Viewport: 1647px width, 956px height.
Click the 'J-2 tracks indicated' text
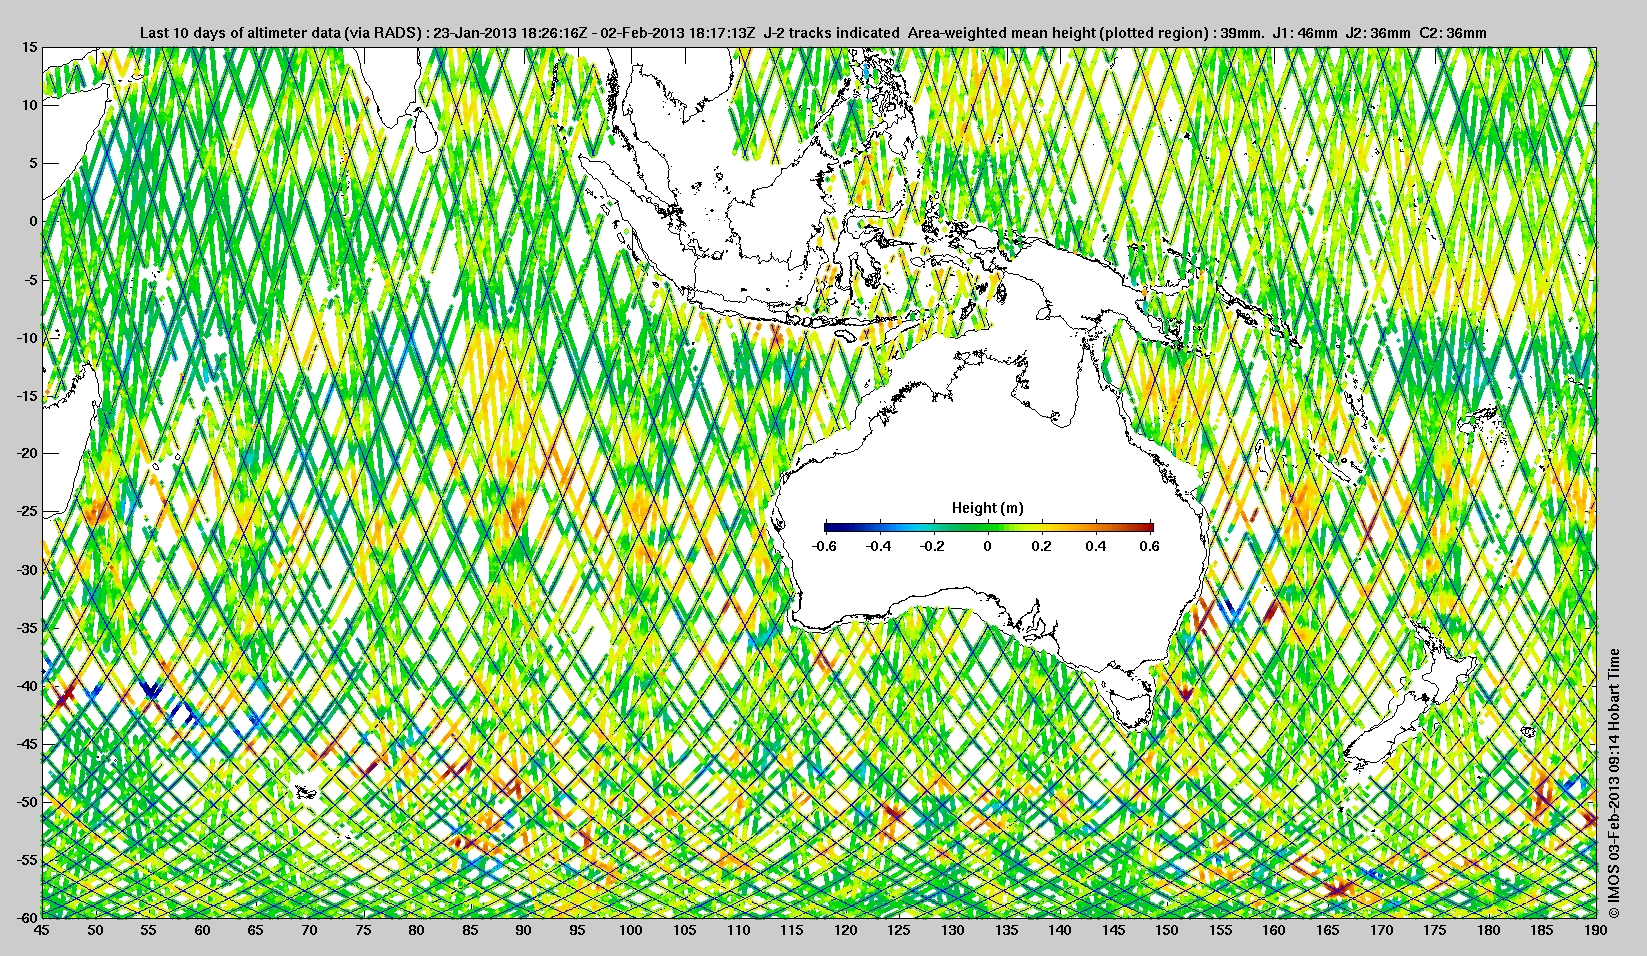pos(832,33)
